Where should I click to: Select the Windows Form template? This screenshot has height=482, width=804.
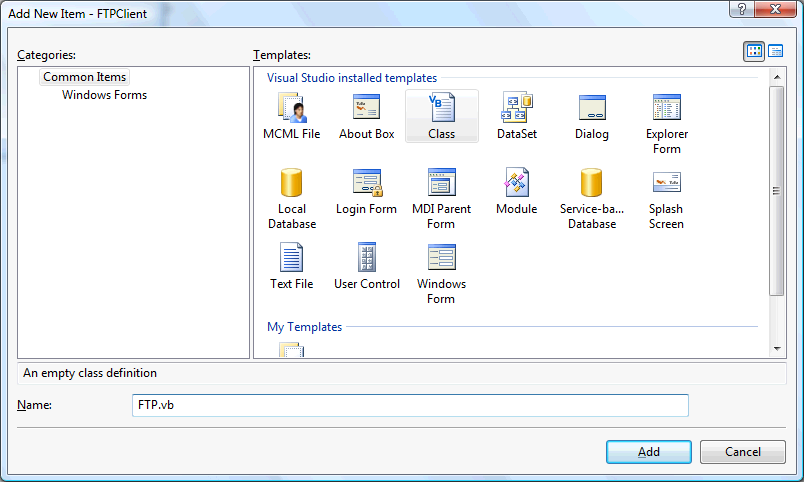click(x=441, y=274)
